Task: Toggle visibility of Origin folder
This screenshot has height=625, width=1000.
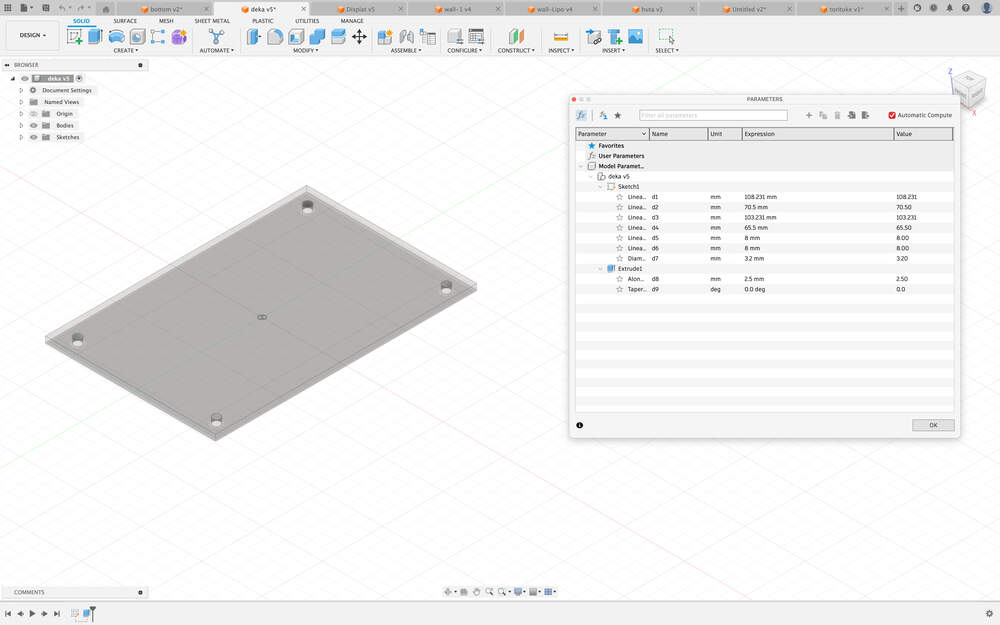Action: point(34,114)
